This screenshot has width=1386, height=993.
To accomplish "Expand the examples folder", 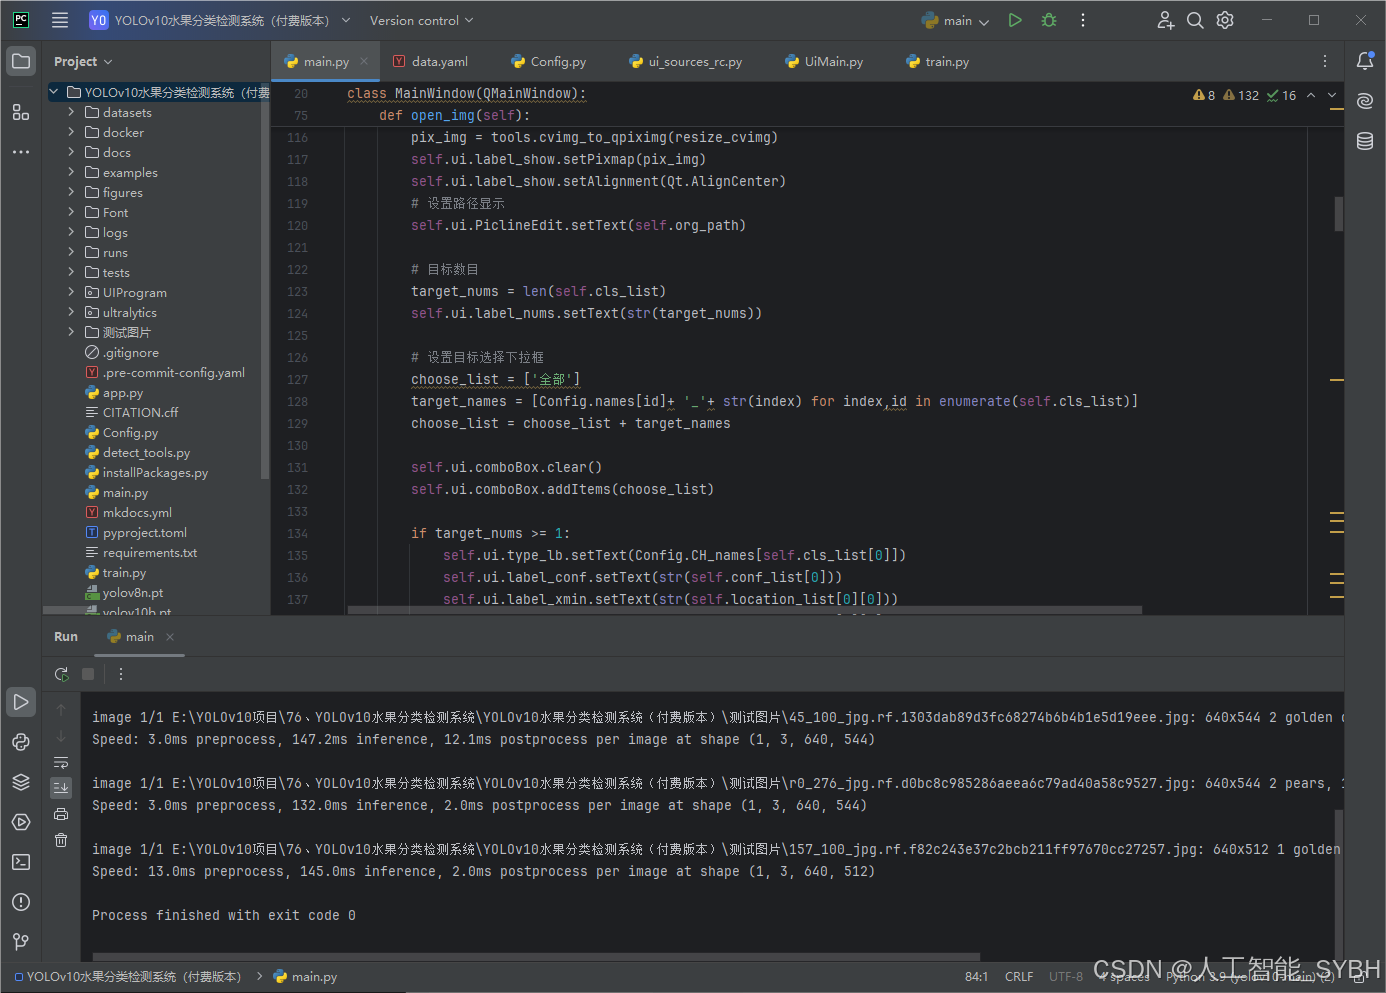I will tap(71, 172).
